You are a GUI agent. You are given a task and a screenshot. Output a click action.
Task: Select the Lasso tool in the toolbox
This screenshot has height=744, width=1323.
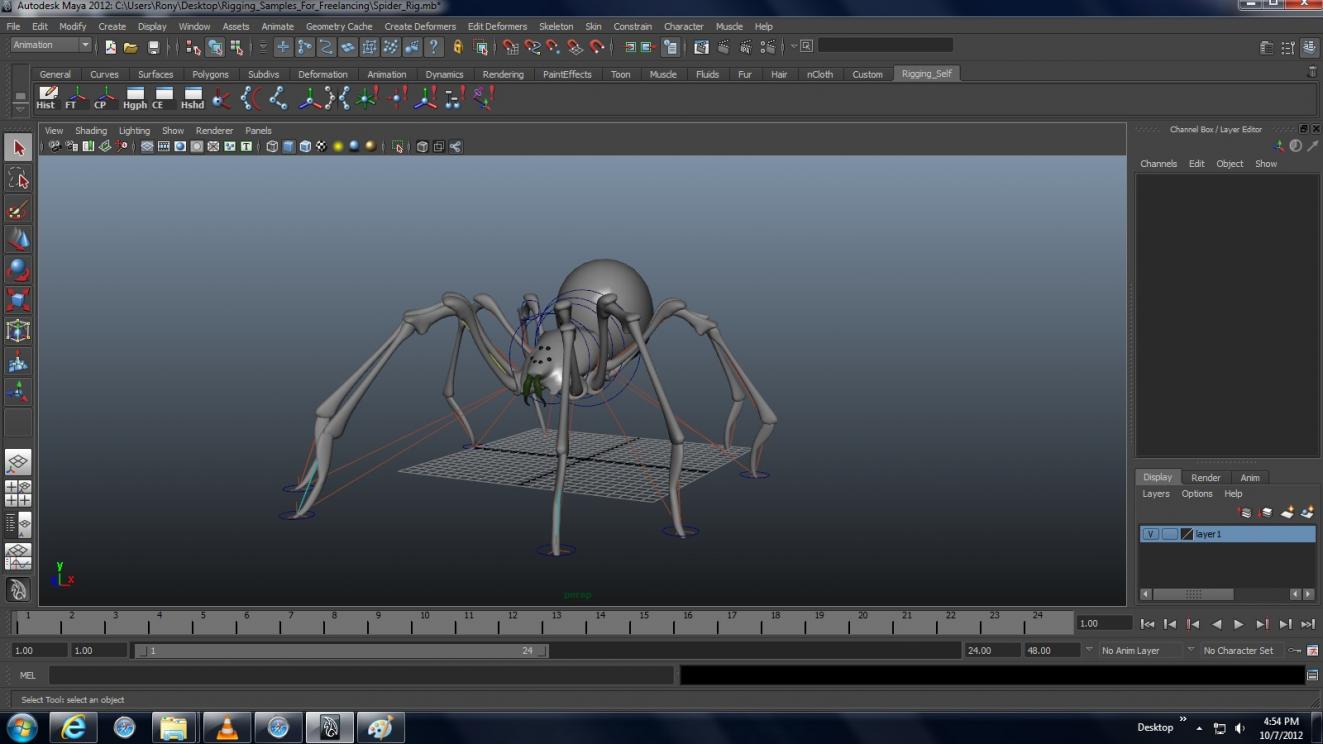pos(18,178)
